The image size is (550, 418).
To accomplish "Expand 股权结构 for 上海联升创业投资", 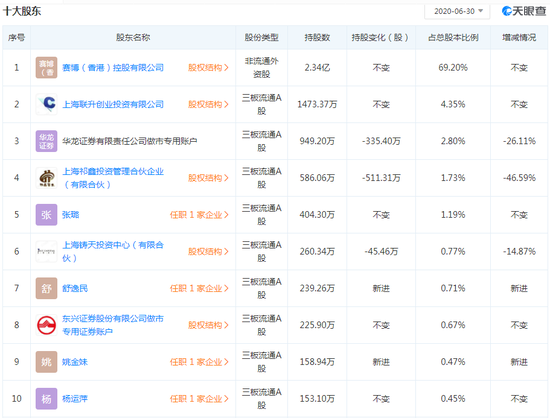I will pyautogui.click(x=208, y=104).
